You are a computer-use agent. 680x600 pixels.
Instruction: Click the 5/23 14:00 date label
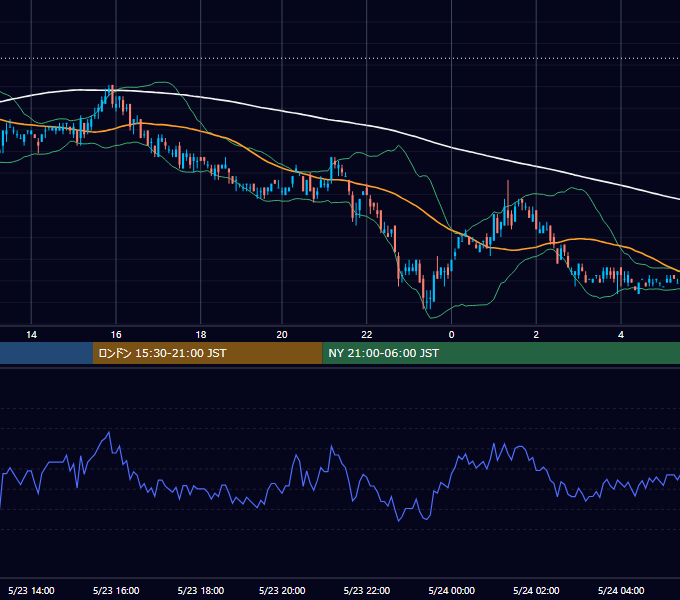[31, 590]
